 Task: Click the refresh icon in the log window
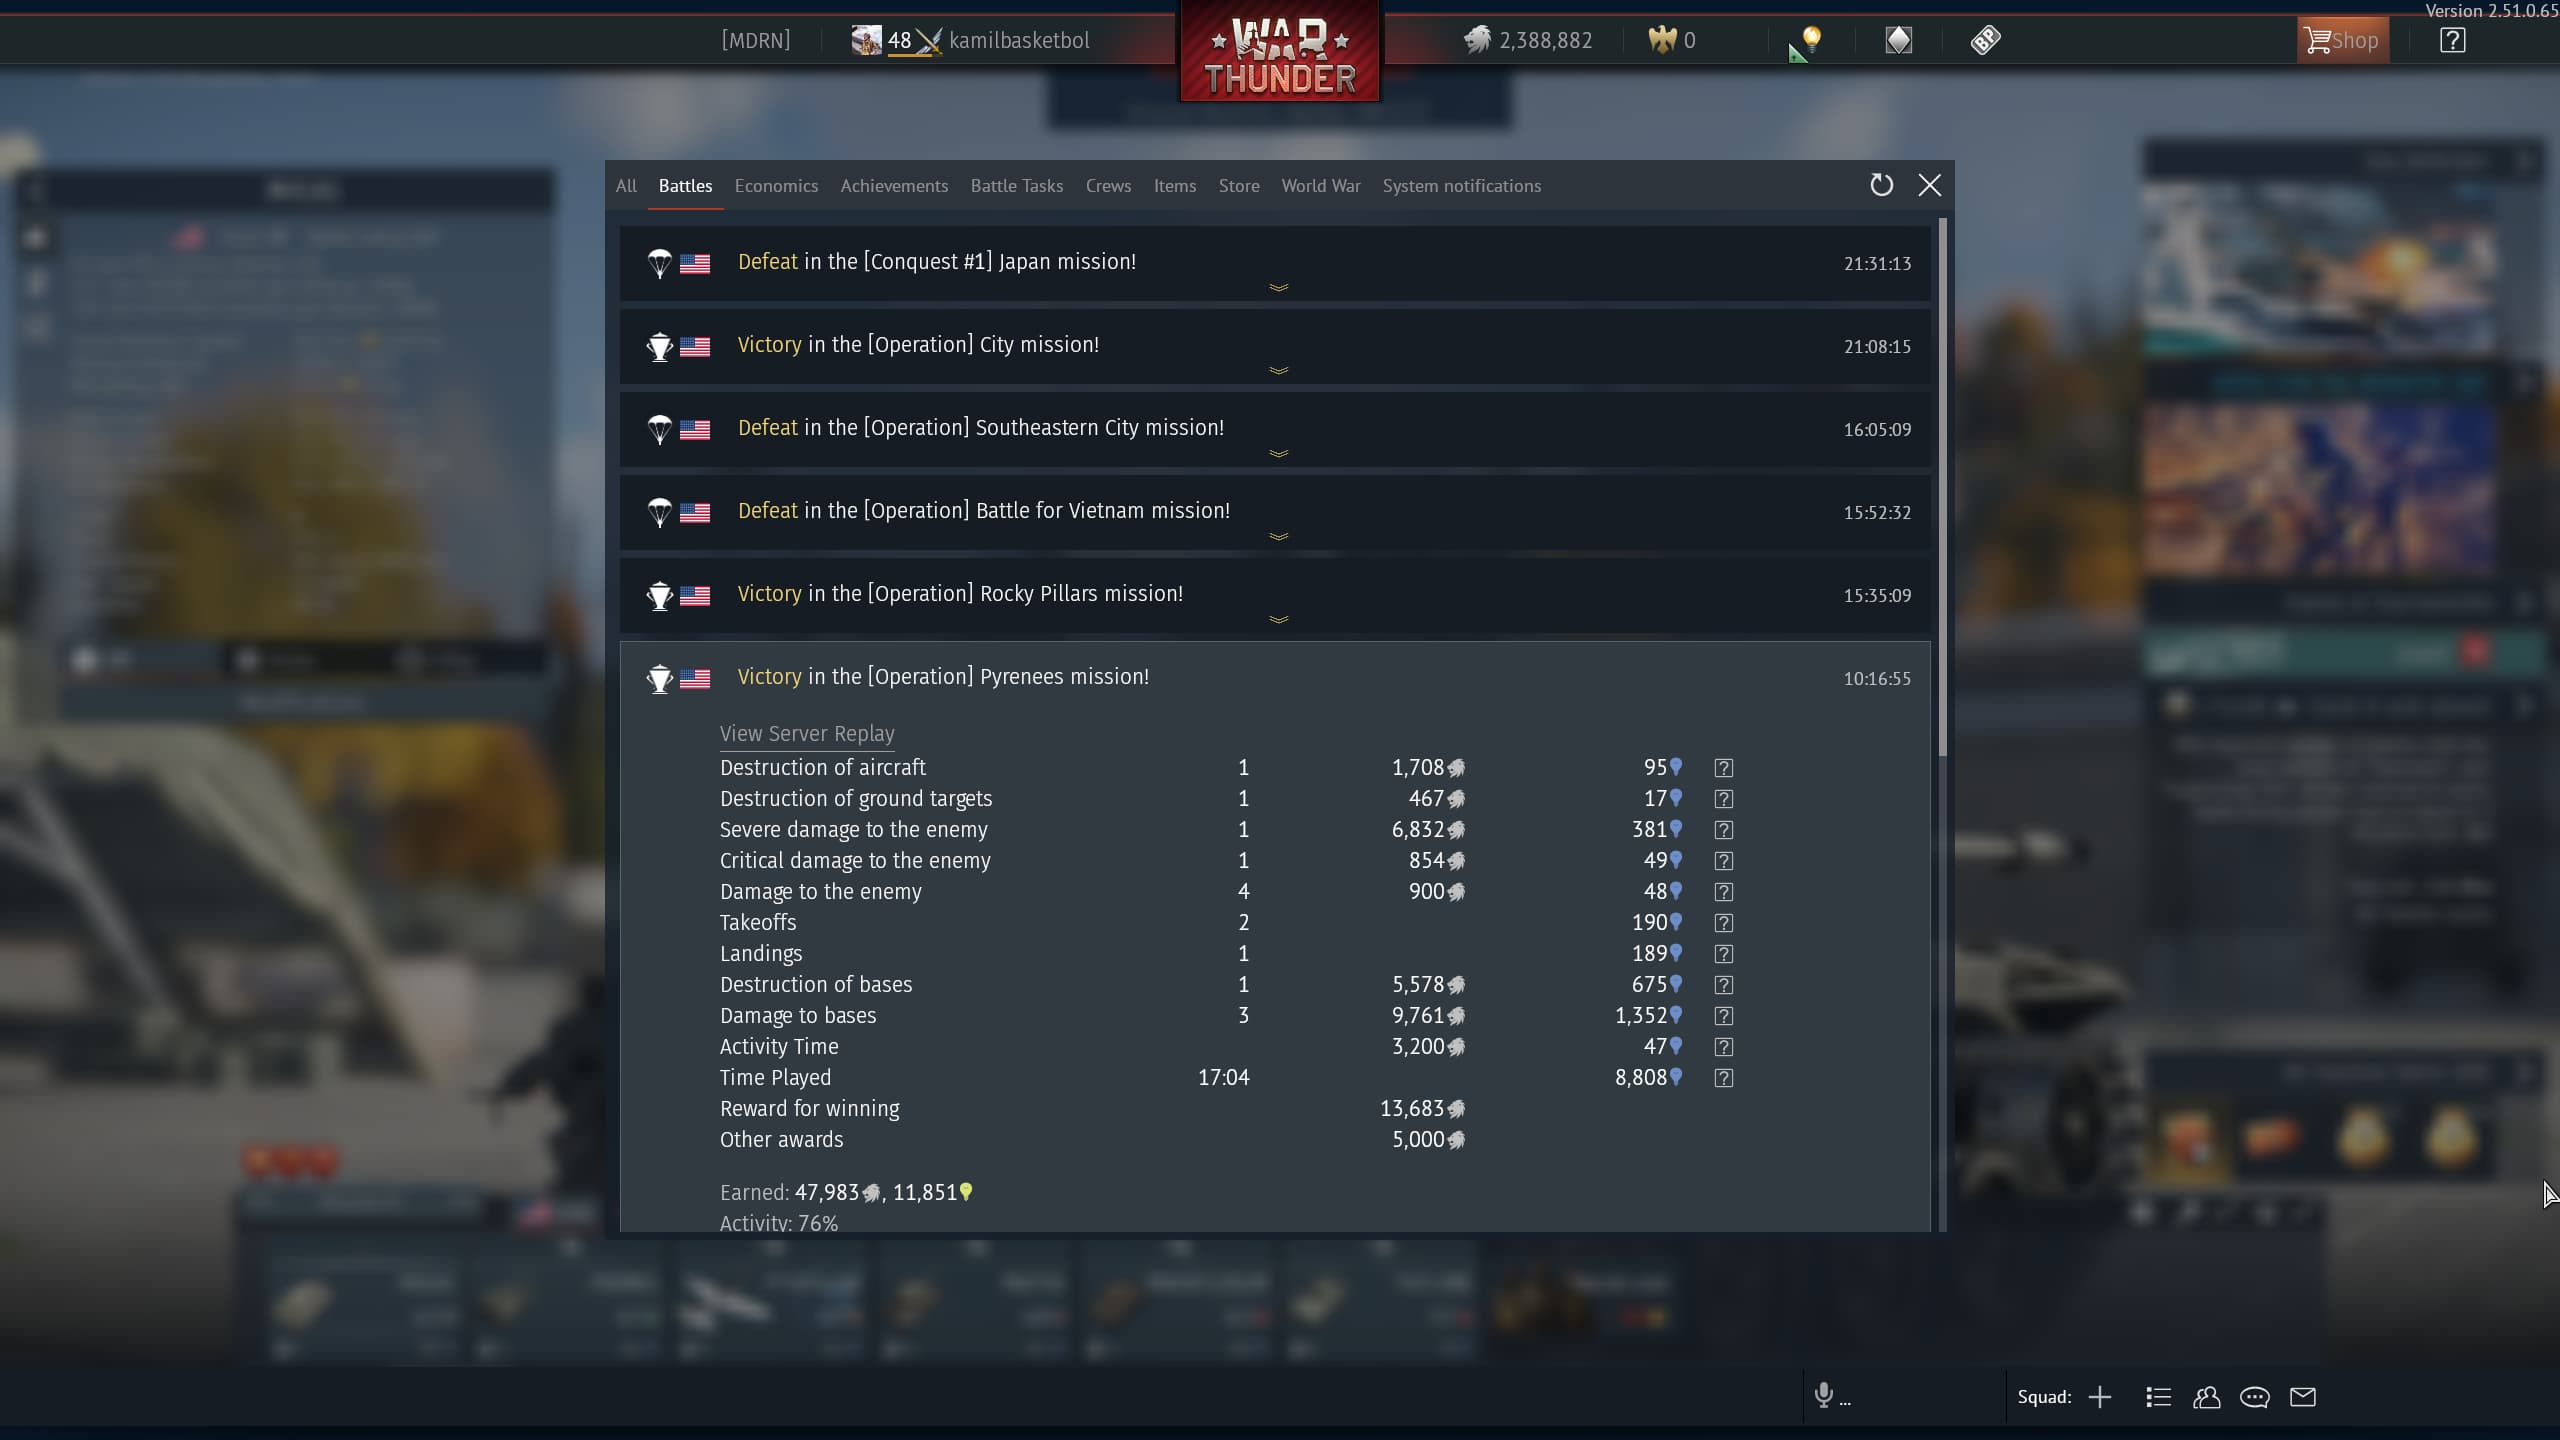pyautogui.click(x=1881, y=185)
